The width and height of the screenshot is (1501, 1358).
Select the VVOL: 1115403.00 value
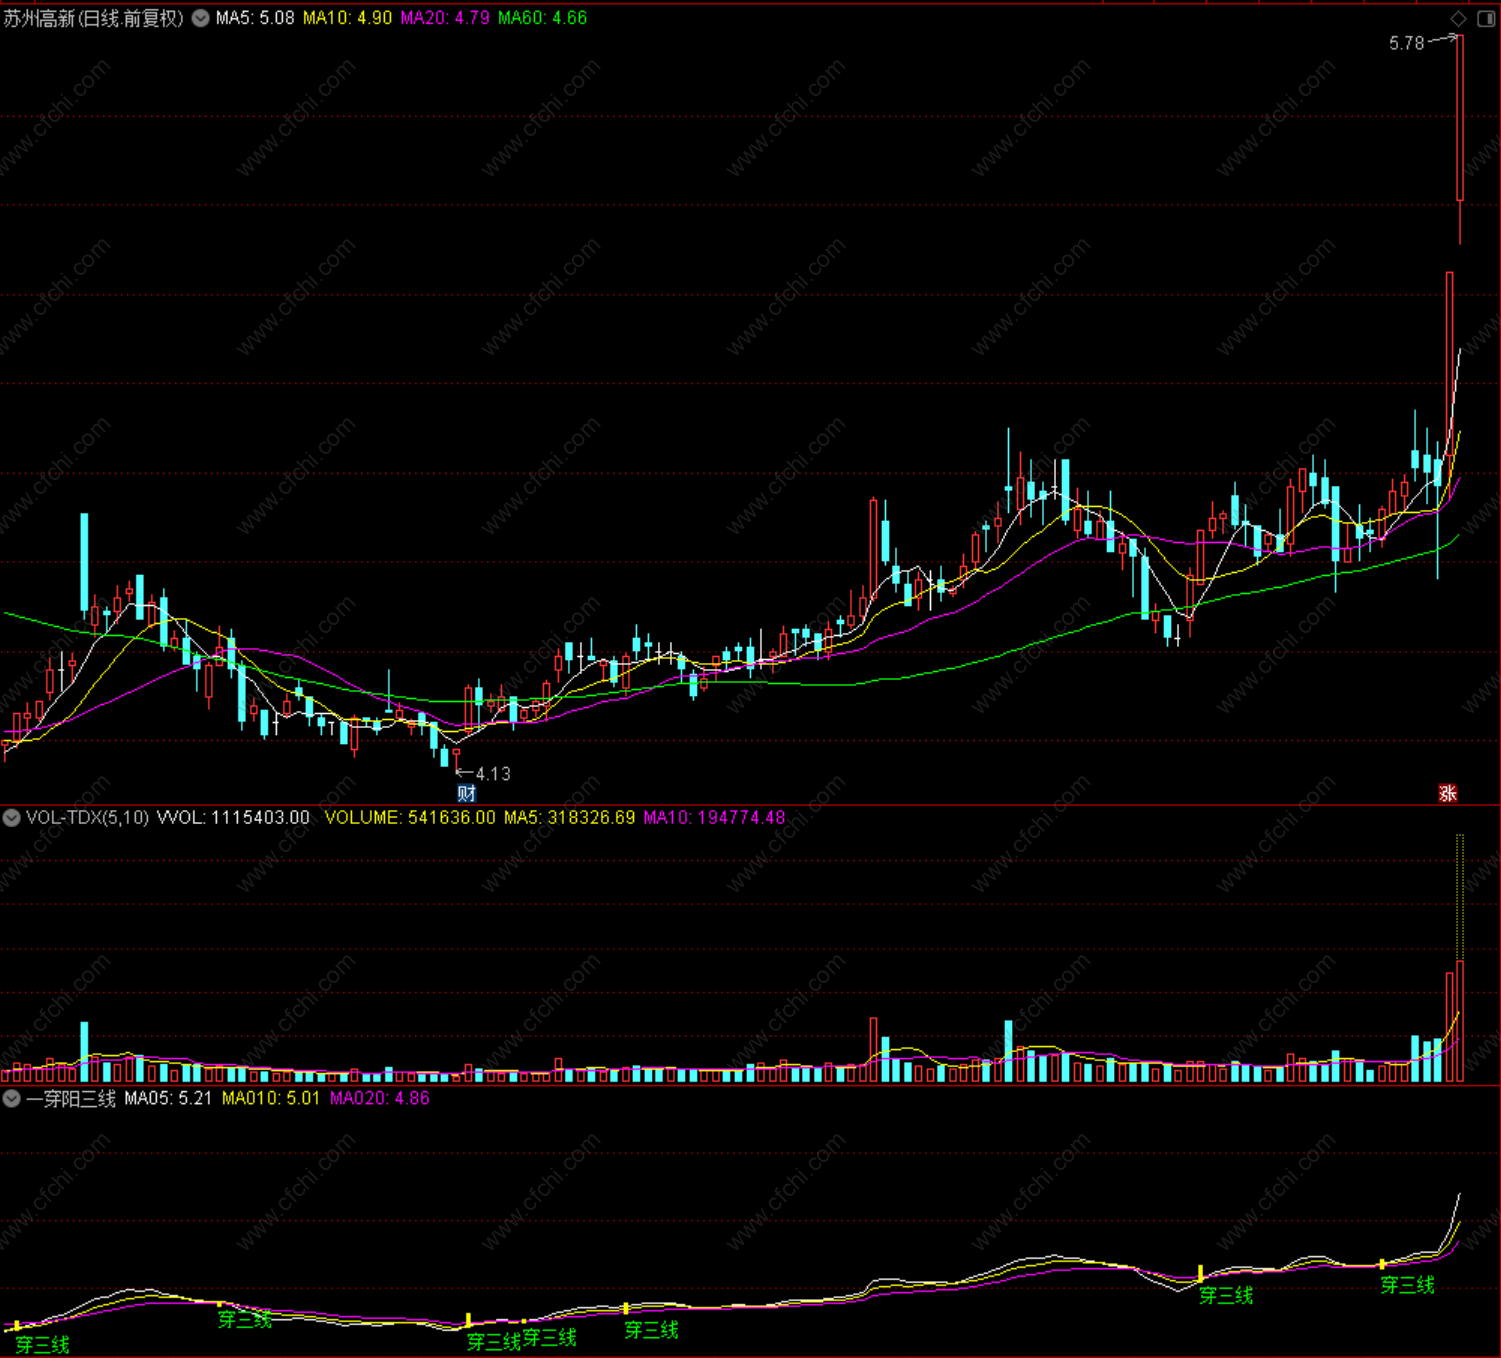[x=233, y=818]
